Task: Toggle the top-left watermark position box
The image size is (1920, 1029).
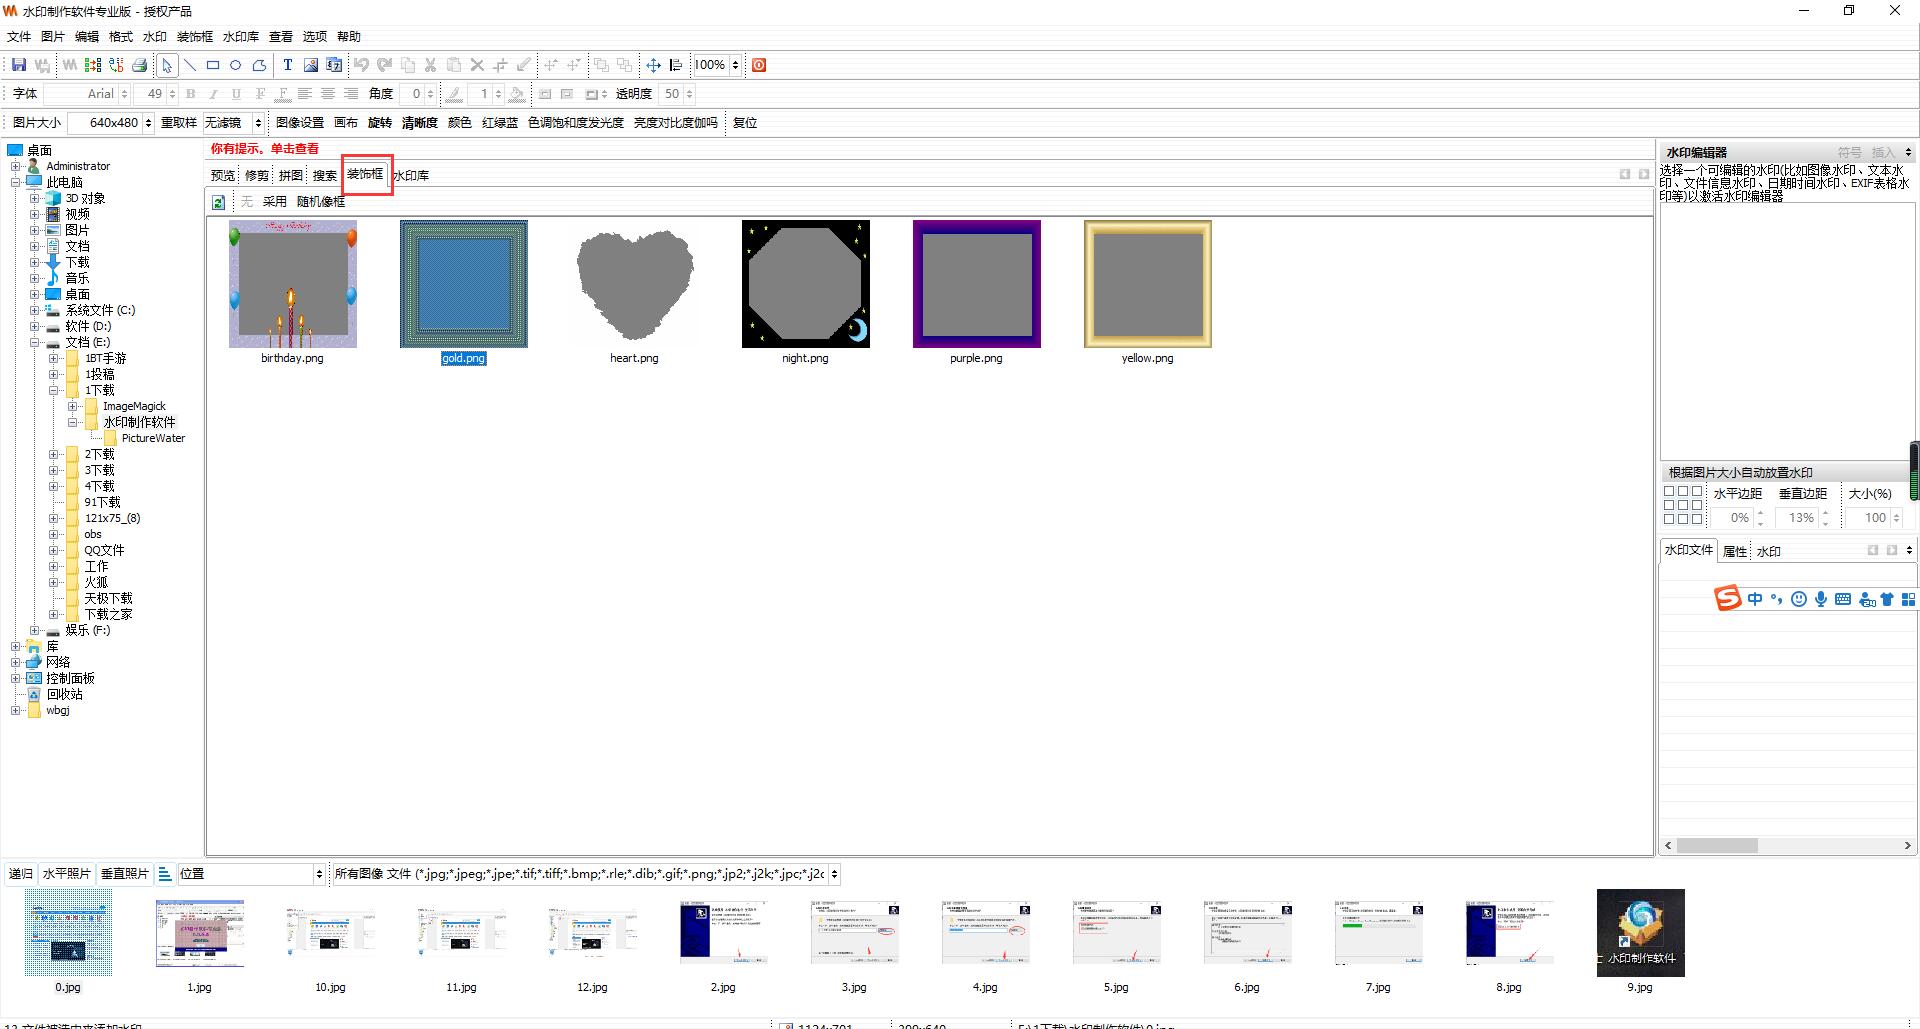Action: pos(1669,491)
